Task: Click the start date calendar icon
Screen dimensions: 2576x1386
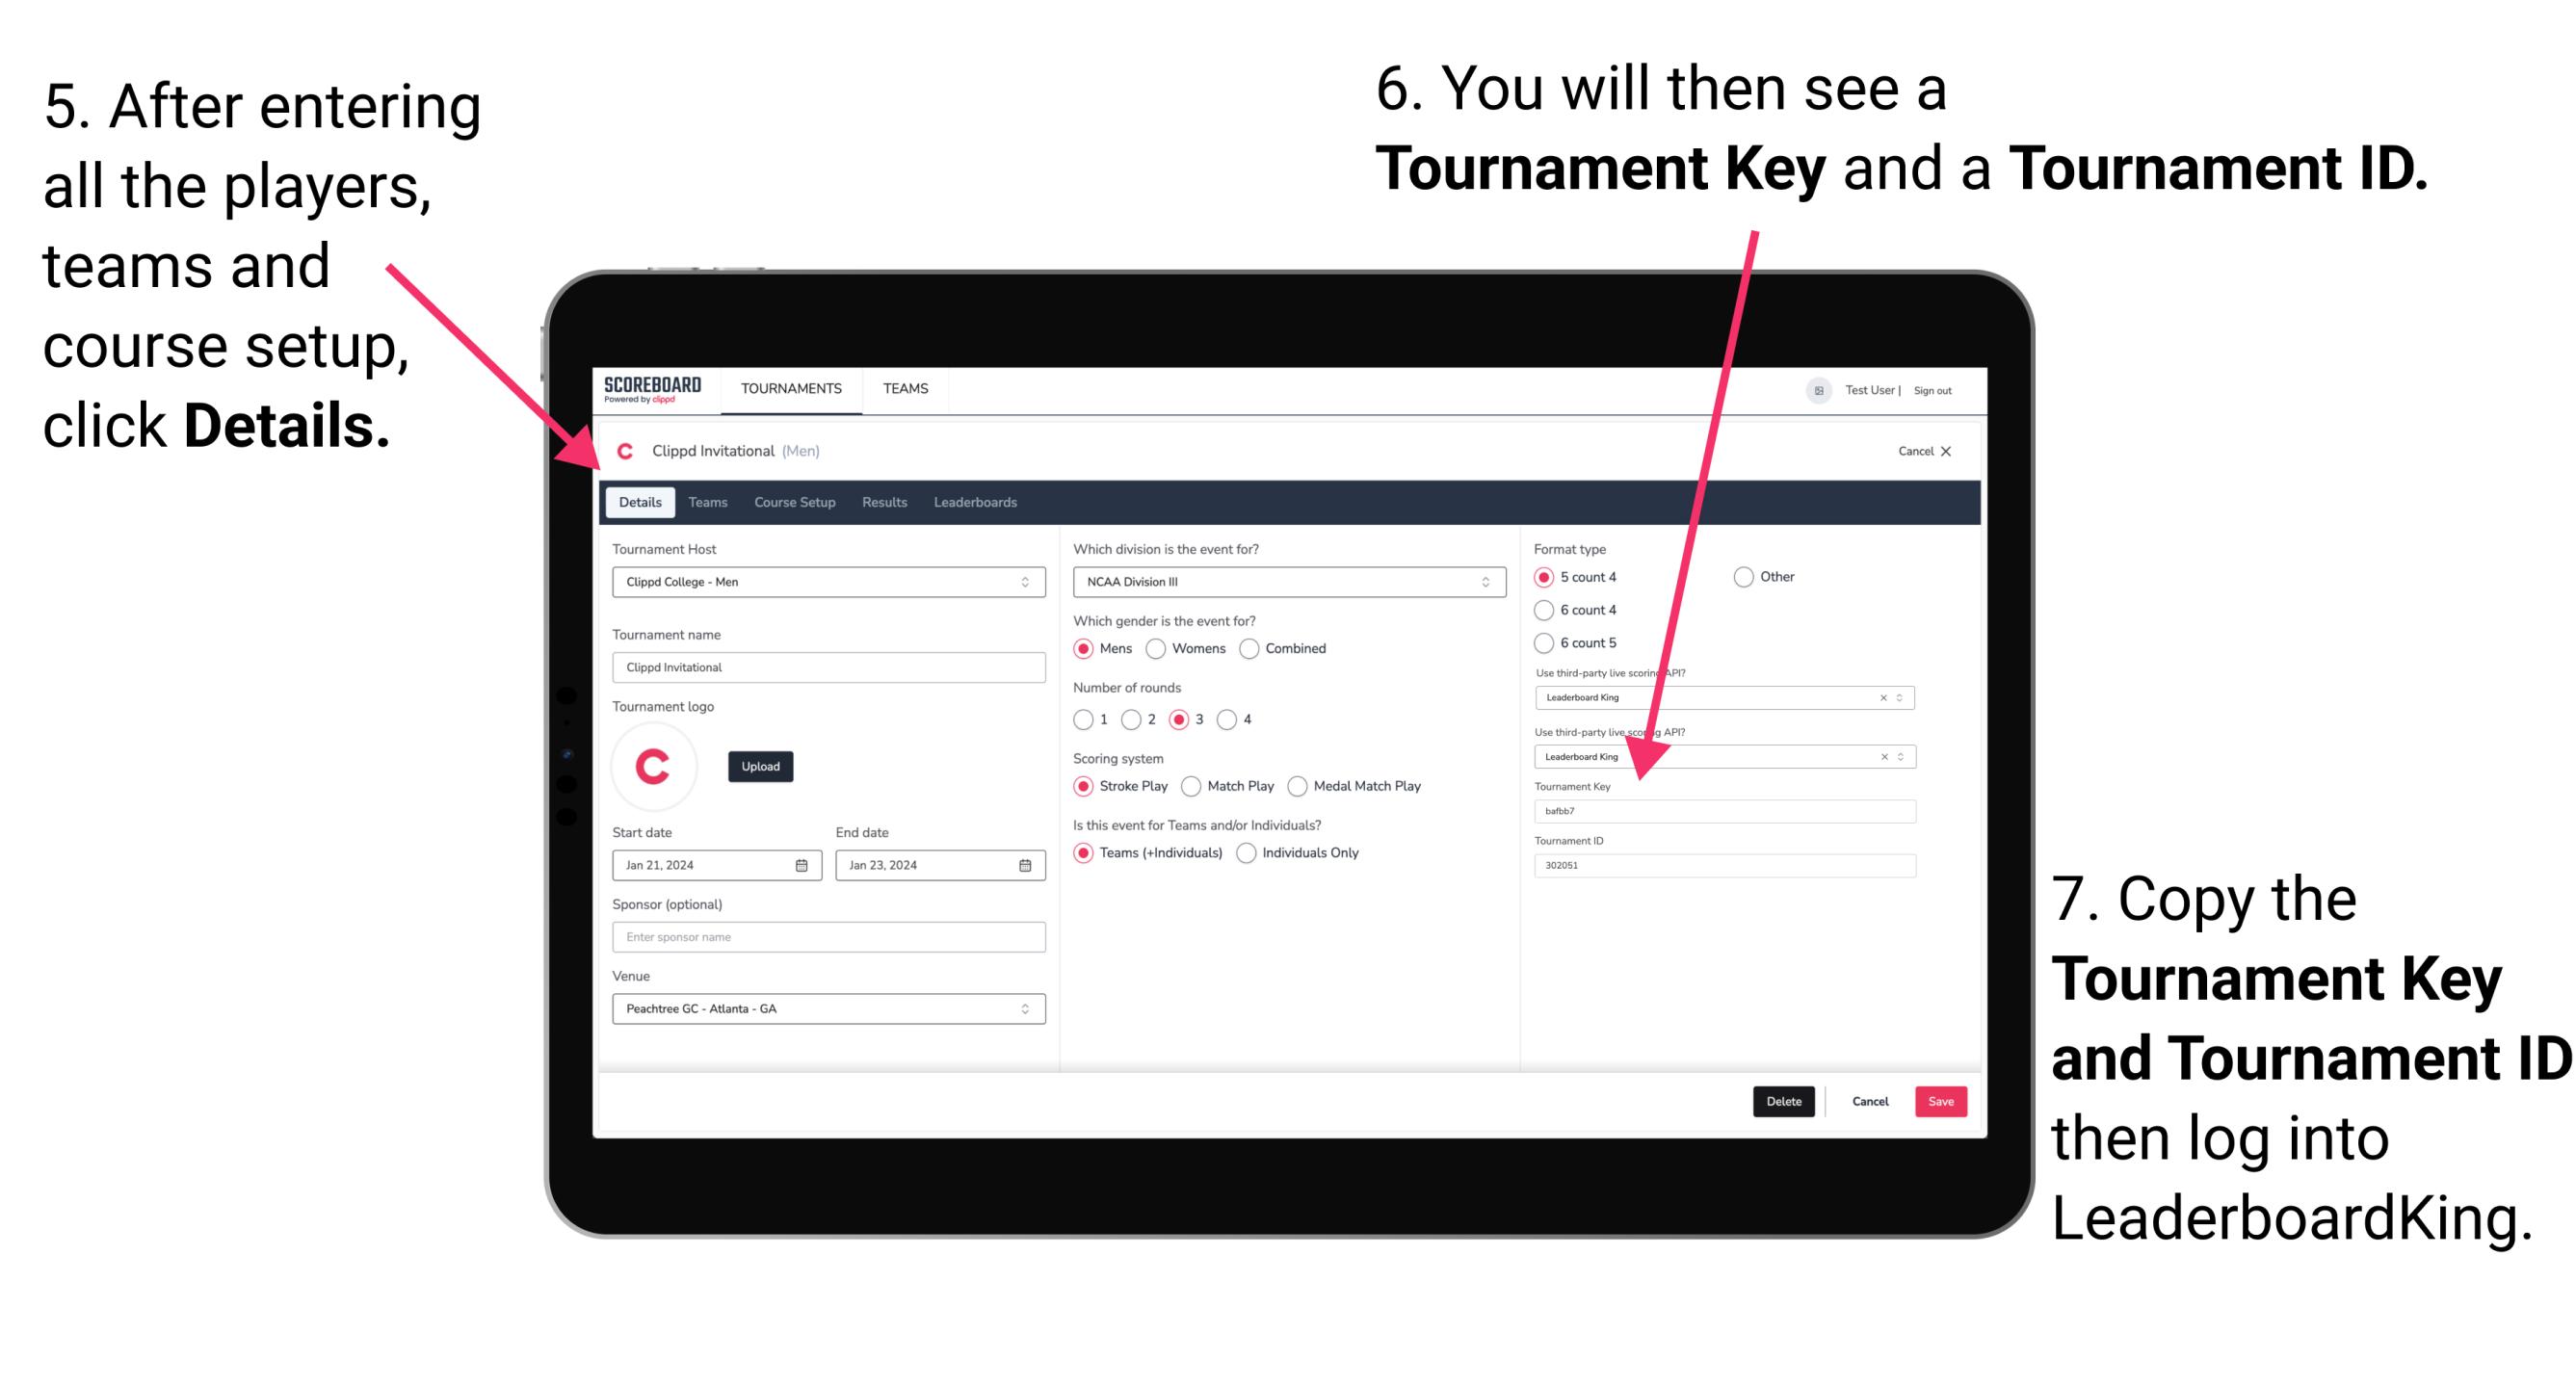Action: (x=799, y=865)
